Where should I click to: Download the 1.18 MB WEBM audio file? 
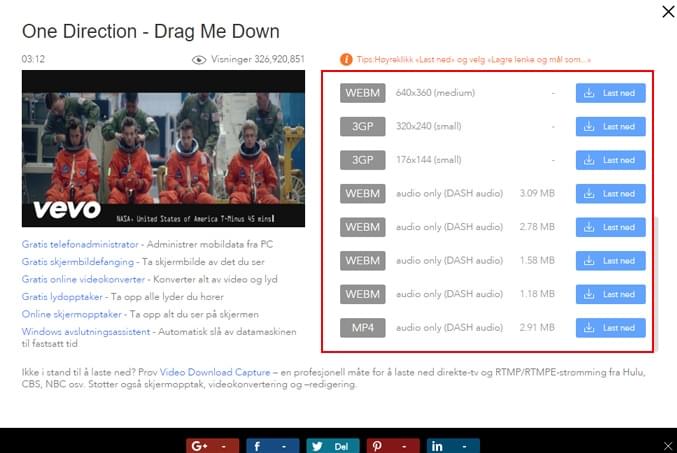[x=610, y=294]
